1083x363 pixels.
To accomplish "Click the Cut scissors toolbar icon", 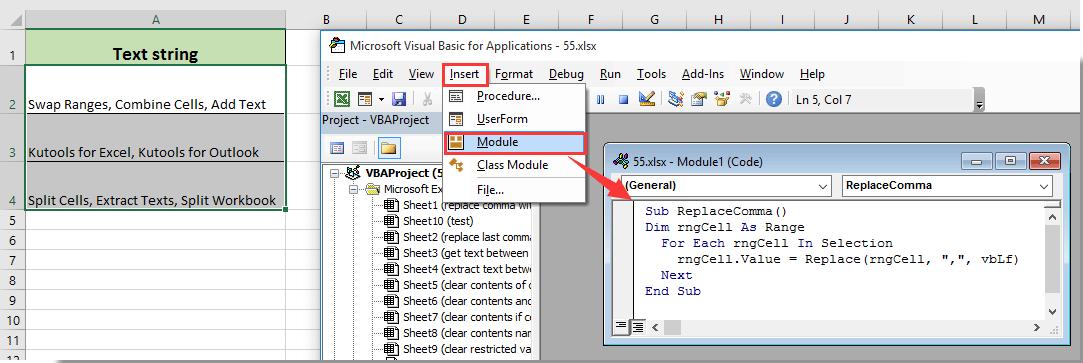I will [428, 99].
